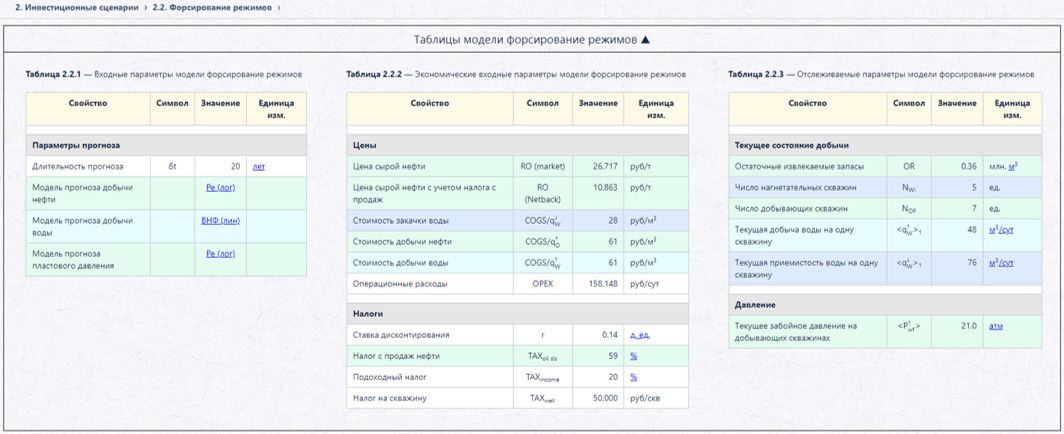Select well tax value 50,000
The image size is (1064, 434).
pos(605,398)
